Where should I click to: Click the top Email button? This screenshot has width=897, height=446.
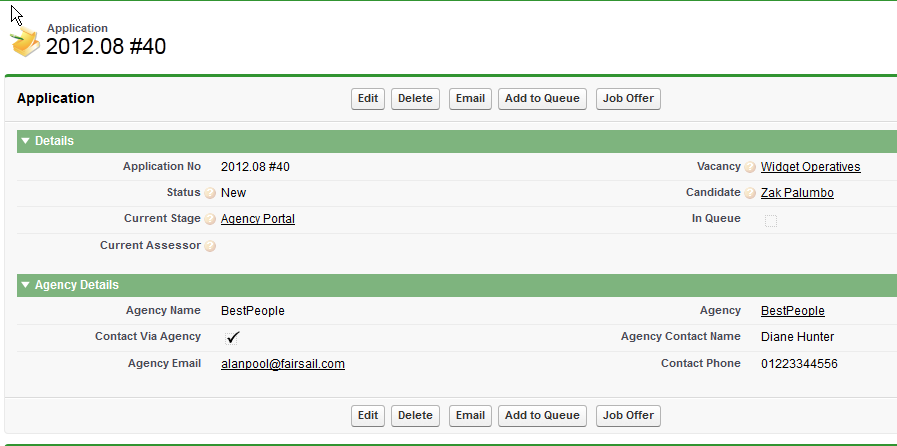(x=470, y=99)
